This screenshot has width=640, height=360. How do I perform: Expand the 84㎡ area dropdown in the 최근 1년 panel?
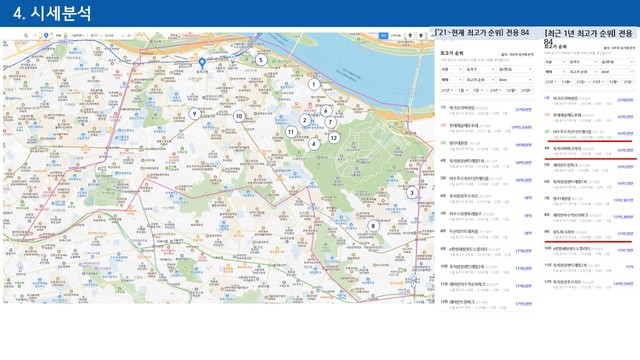617,72
